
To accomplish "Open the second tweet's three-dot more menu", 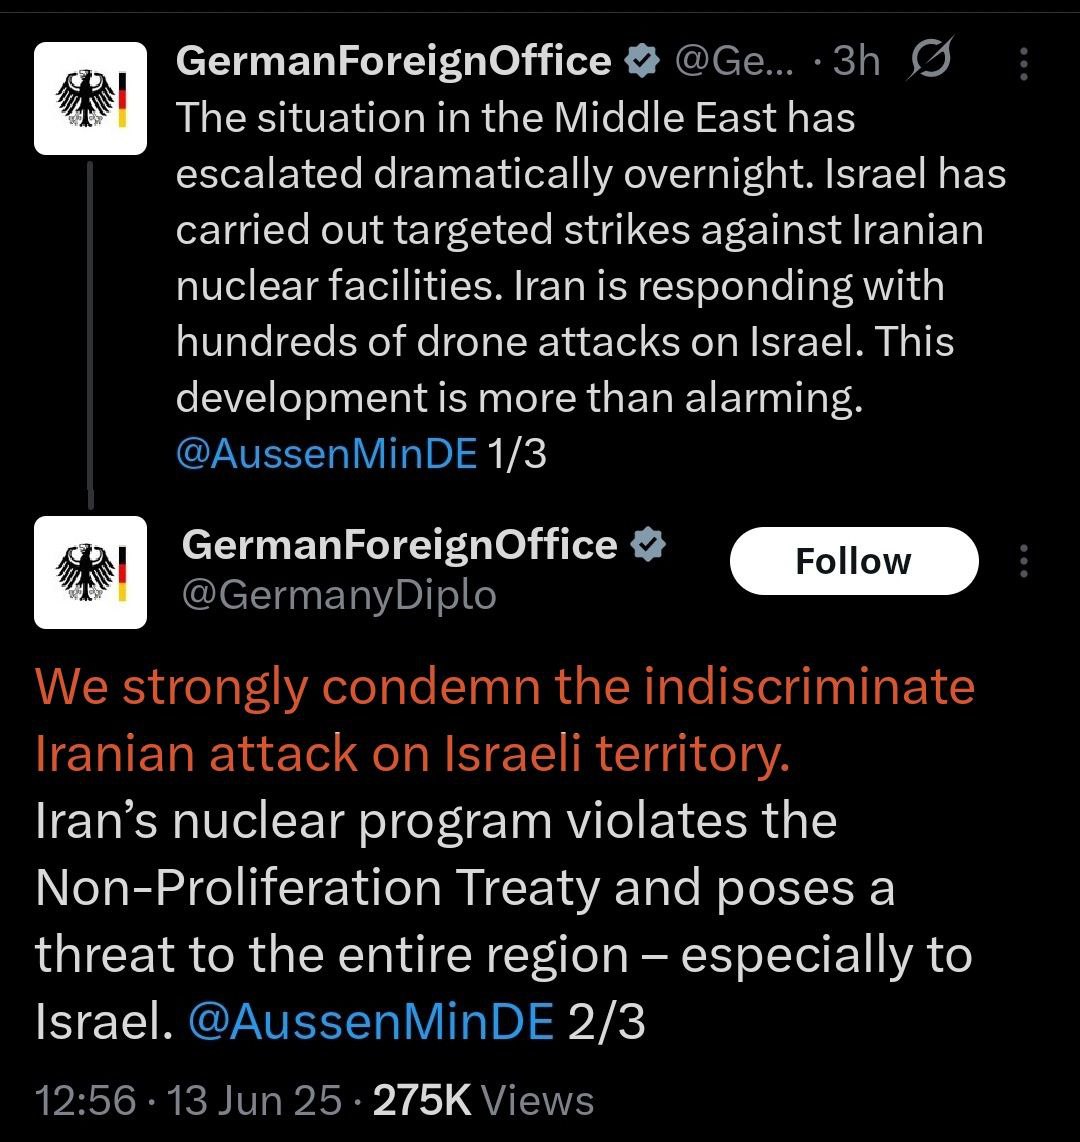I will point(1023,561).
